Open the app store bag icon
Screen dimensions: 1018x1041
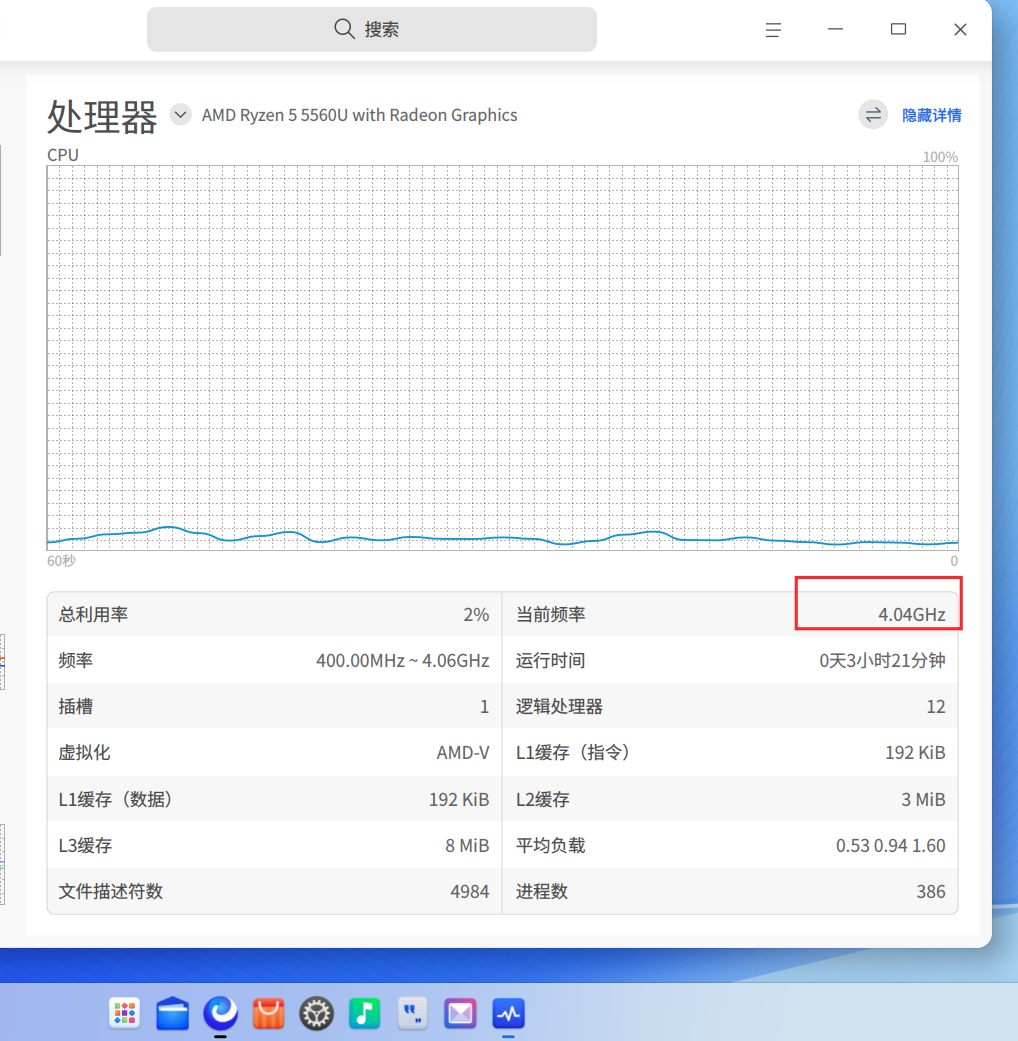[x=268, y=1013]
